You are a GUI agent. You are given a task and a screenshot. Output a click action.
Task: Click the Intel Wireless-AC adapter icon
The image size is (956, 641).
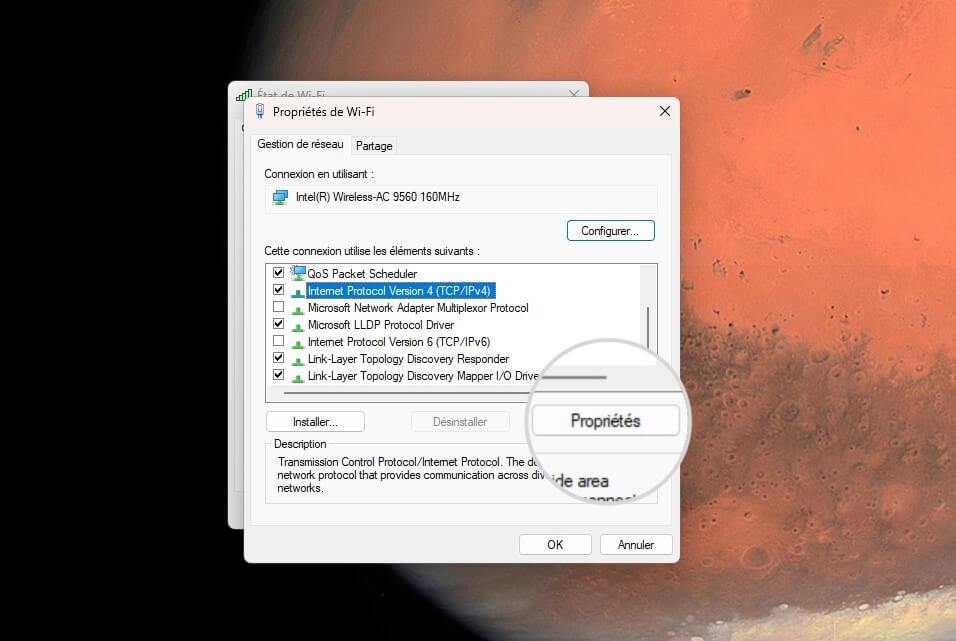coord(280,198)
